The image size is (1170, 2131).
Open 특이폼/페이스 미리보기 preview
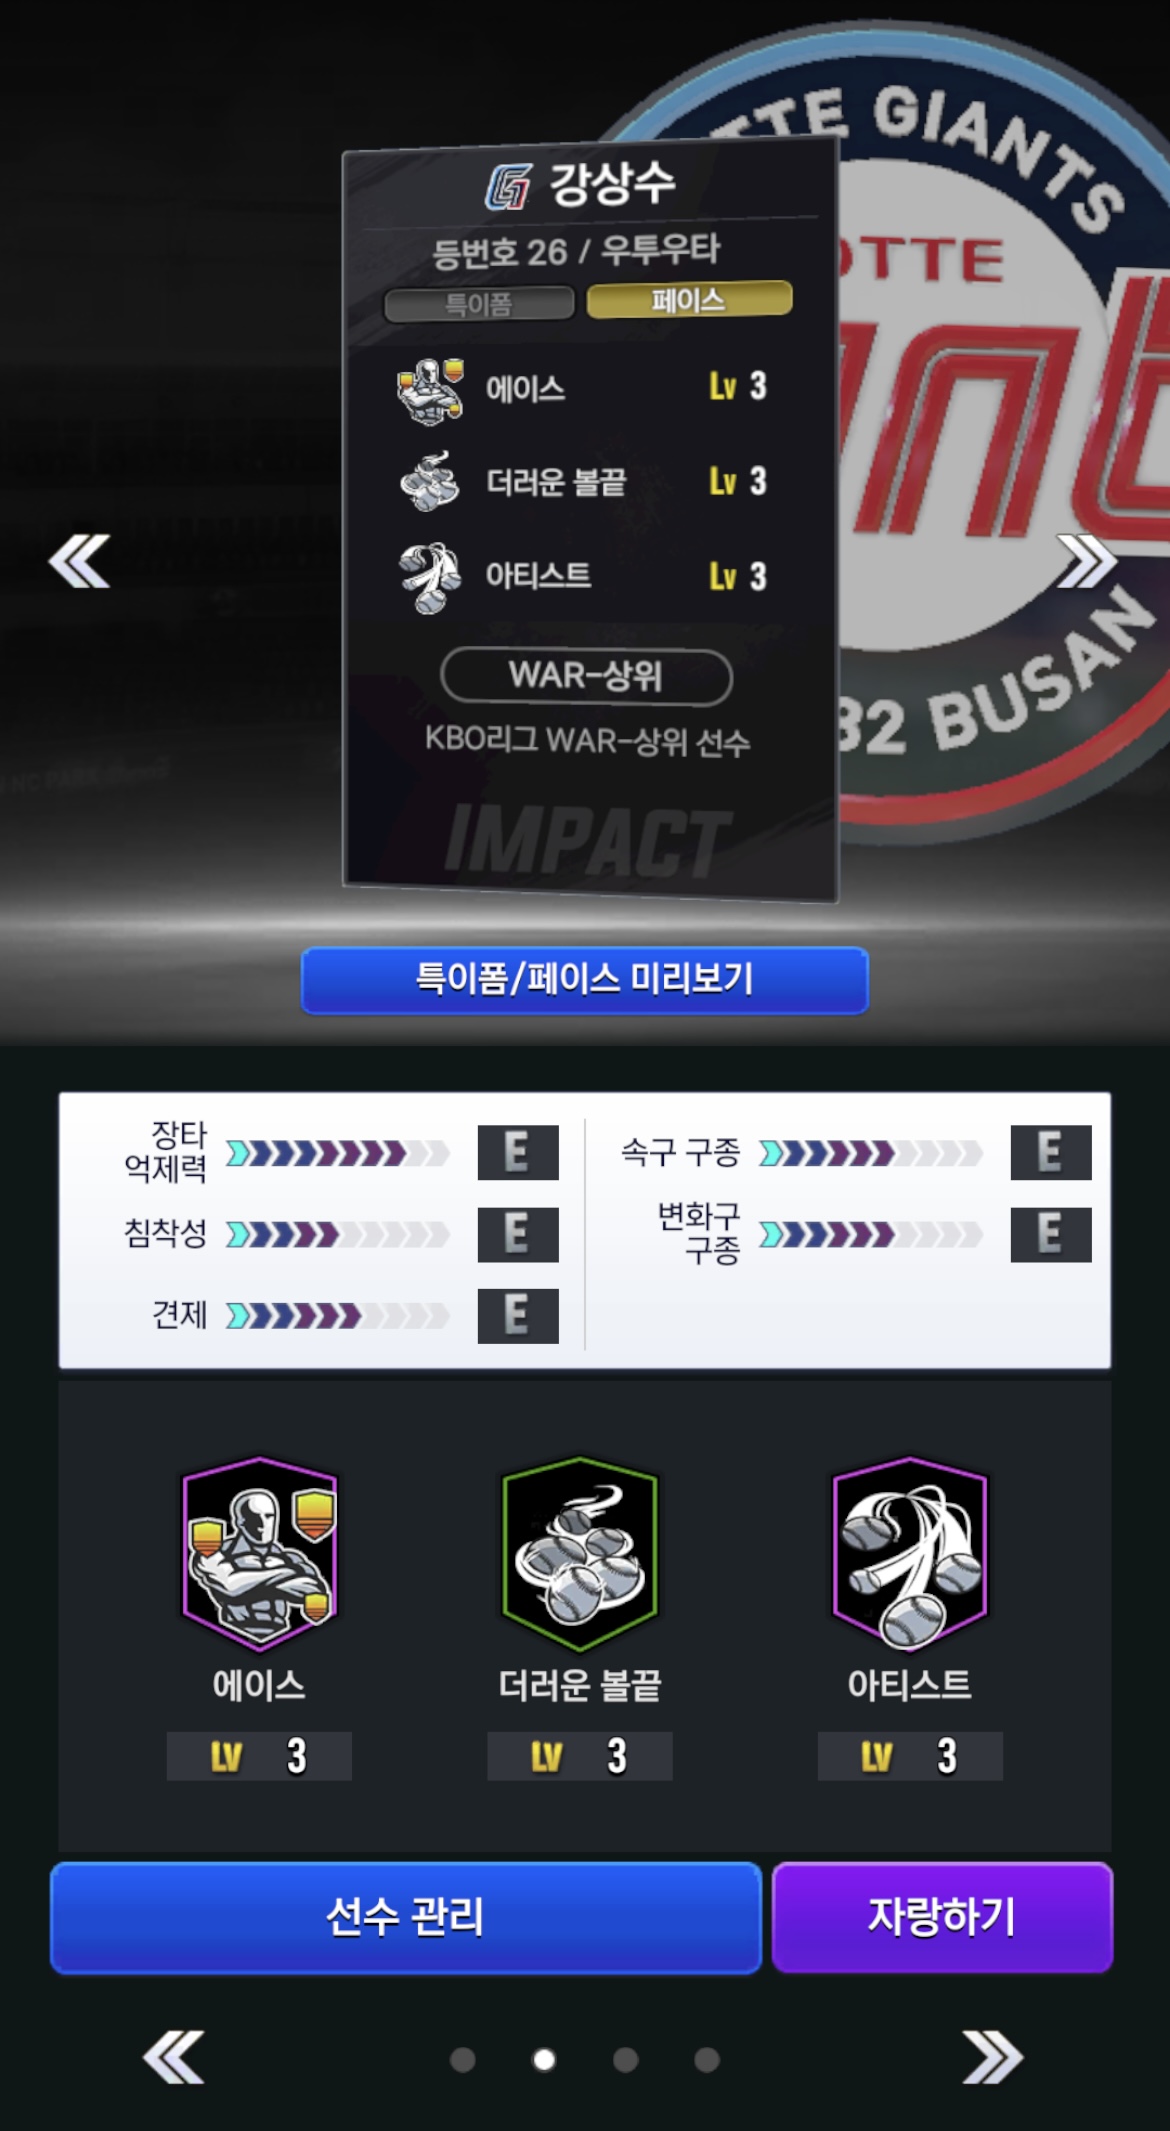point(585,979)
